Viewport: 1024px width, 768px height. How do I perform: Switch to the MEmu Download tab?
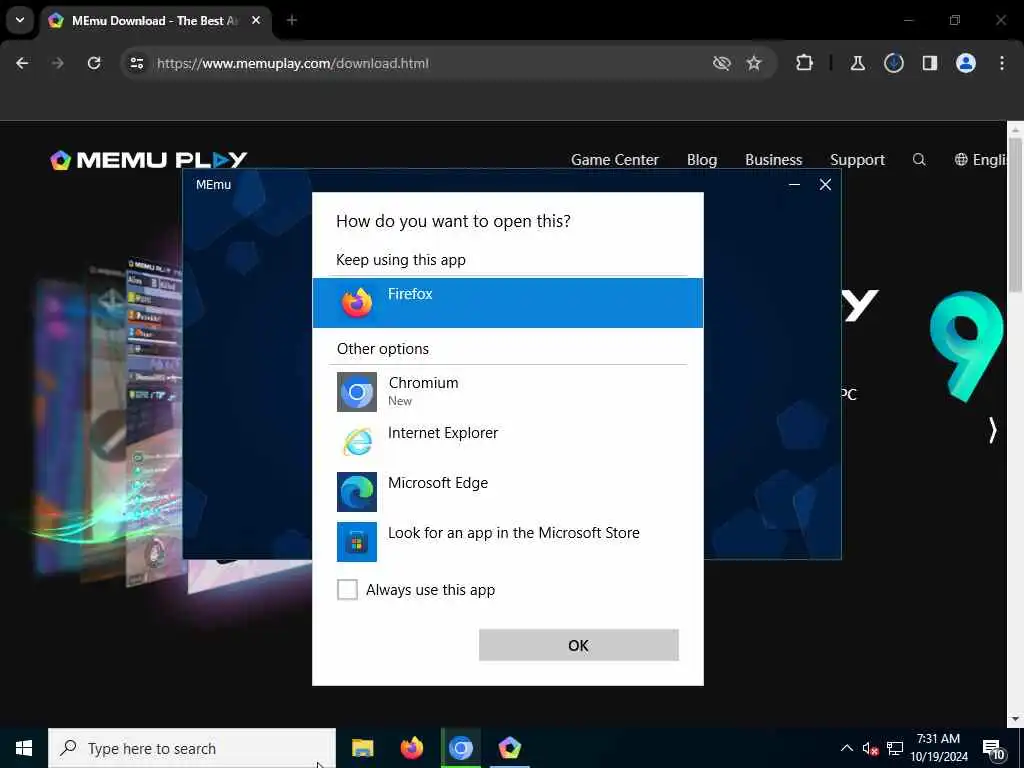[155, 21]
